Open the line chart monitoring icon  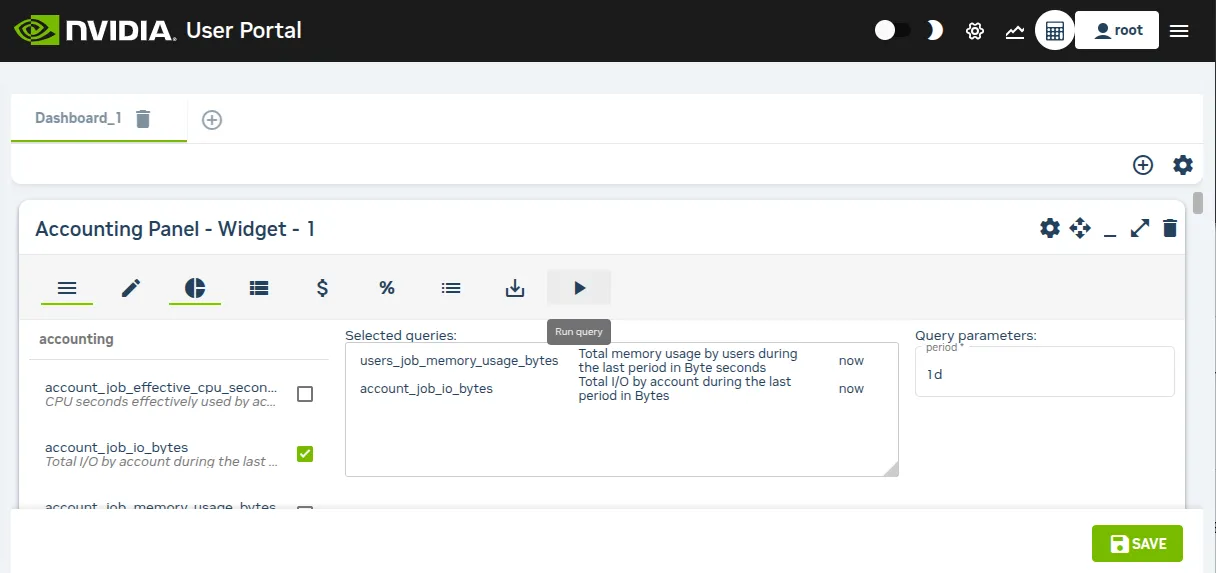pos(1015,31)
